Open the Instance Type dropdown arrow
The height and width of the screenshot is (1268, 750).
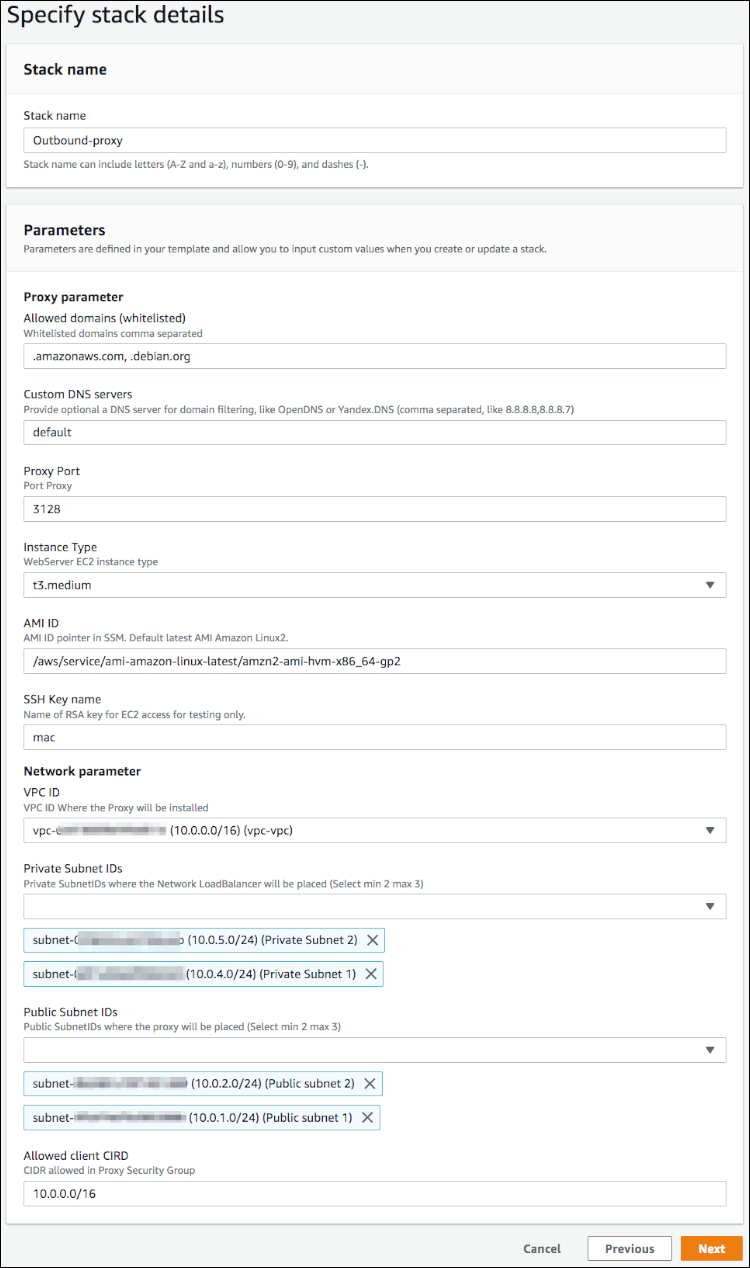coord(712,585)
